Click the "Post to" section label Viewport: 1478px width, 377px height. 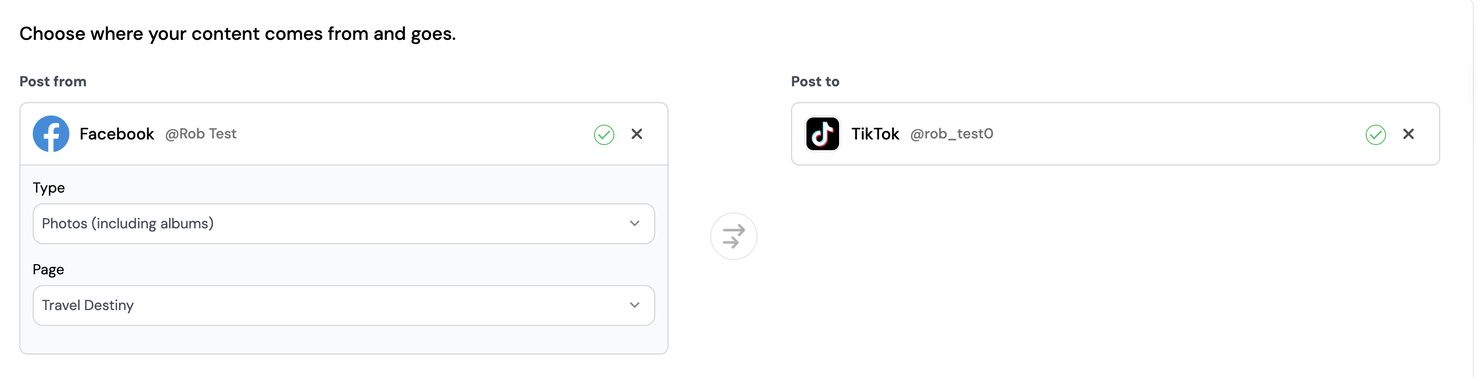pos(815,82)
